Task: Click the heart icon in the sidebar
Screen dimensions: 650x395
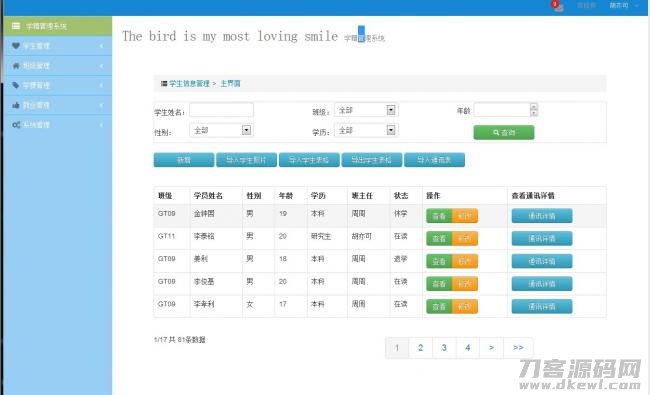Action: (16, 46)
